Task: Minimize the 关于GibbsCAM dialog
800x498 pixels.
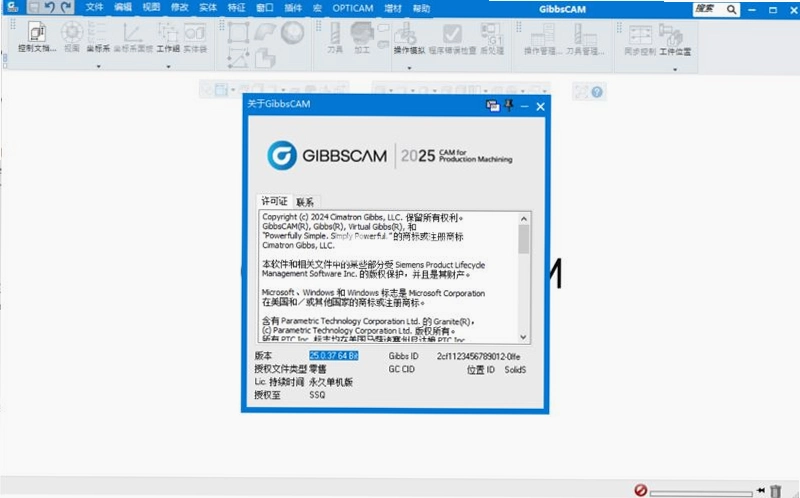Action: (x=524, y=107)
